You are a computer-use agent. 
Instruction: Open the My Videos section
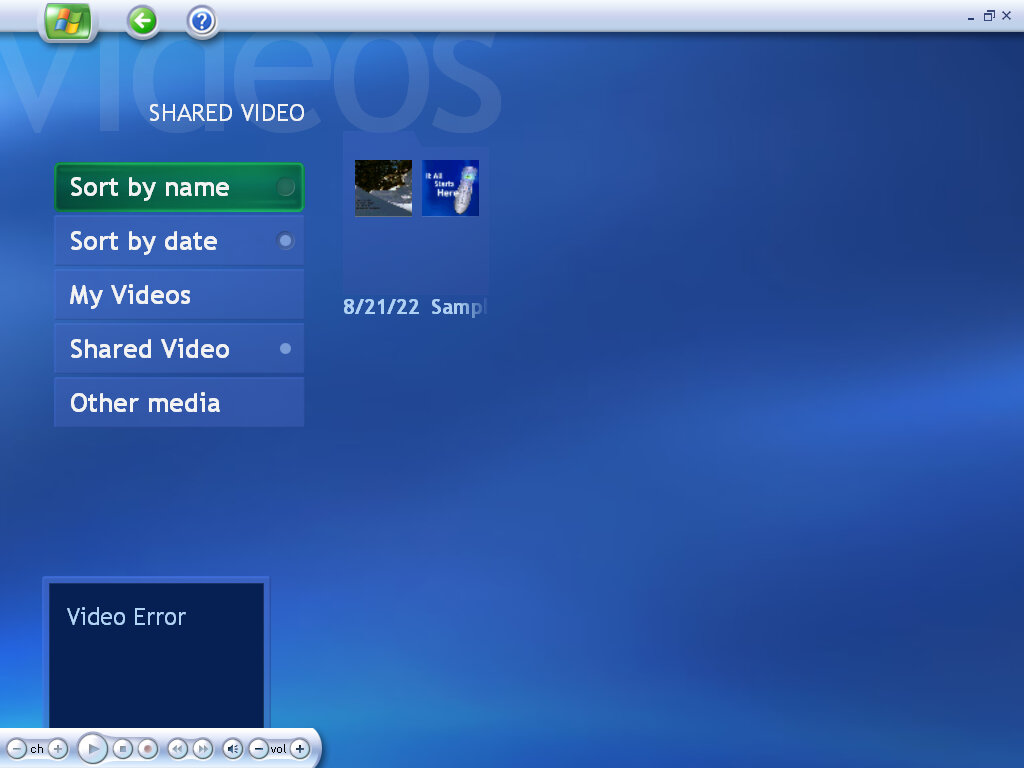click(x=178, y=295)
